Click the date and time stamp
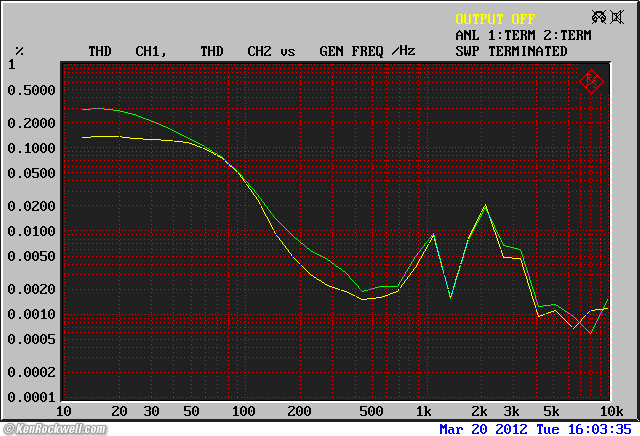The width and height of the screenshot is (640, 436). (x=535, y=429)
